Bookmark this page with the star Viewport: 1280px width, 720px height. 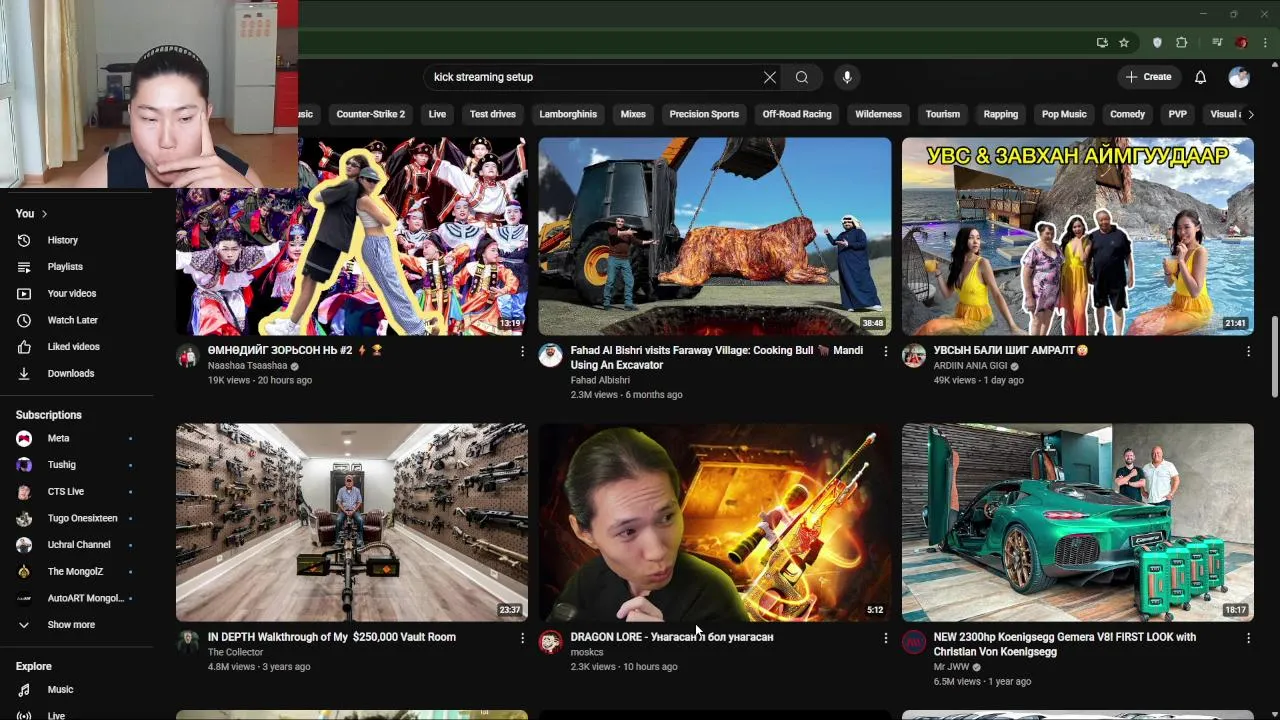(x=1124, y=43)
